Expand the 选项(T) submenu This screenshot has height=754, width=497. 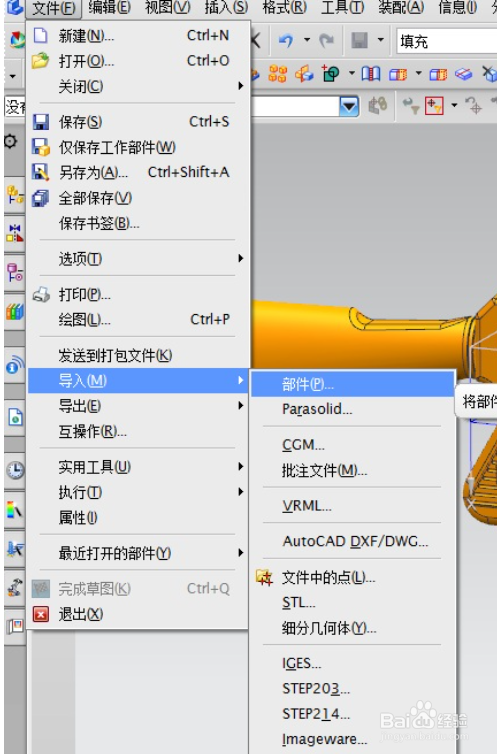coord(138,259)
